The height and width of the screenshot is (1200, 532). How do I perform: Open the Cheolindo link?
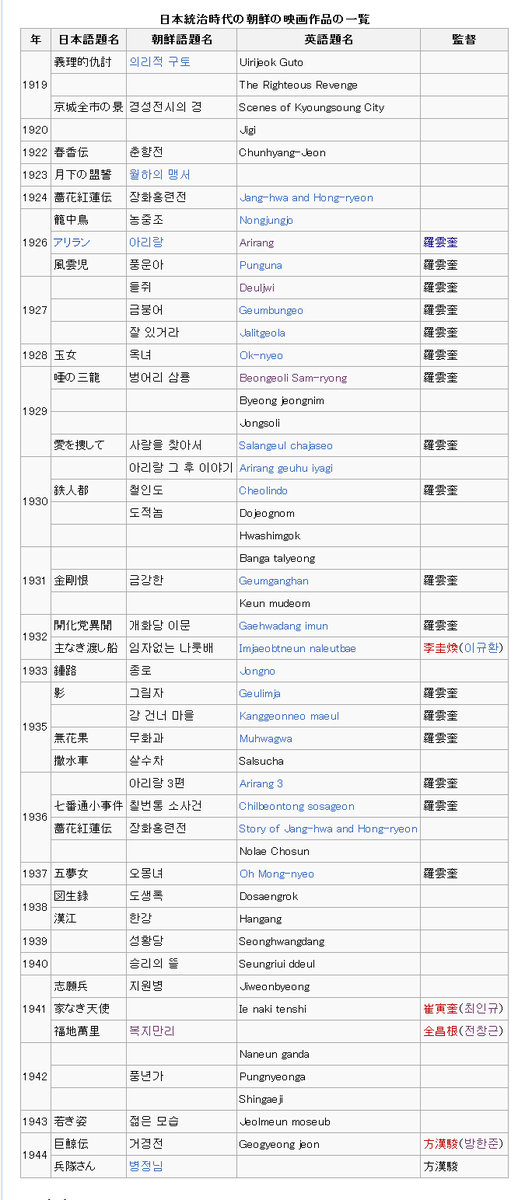(x=262, y=491)
